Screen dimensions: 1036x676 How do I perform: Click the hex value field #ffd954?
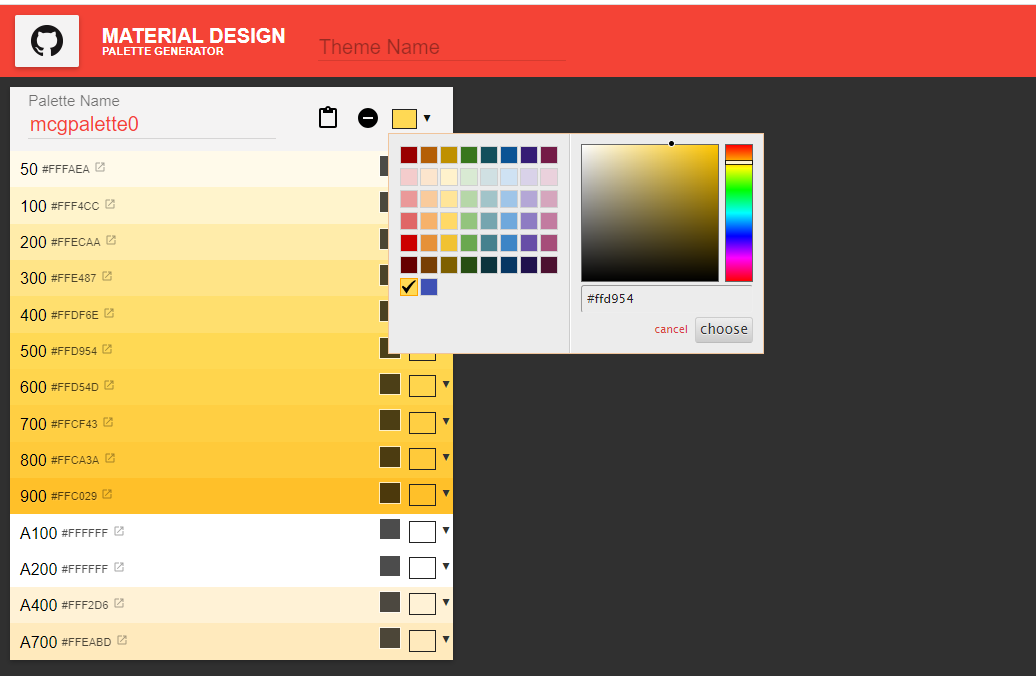tap(666, 299)
